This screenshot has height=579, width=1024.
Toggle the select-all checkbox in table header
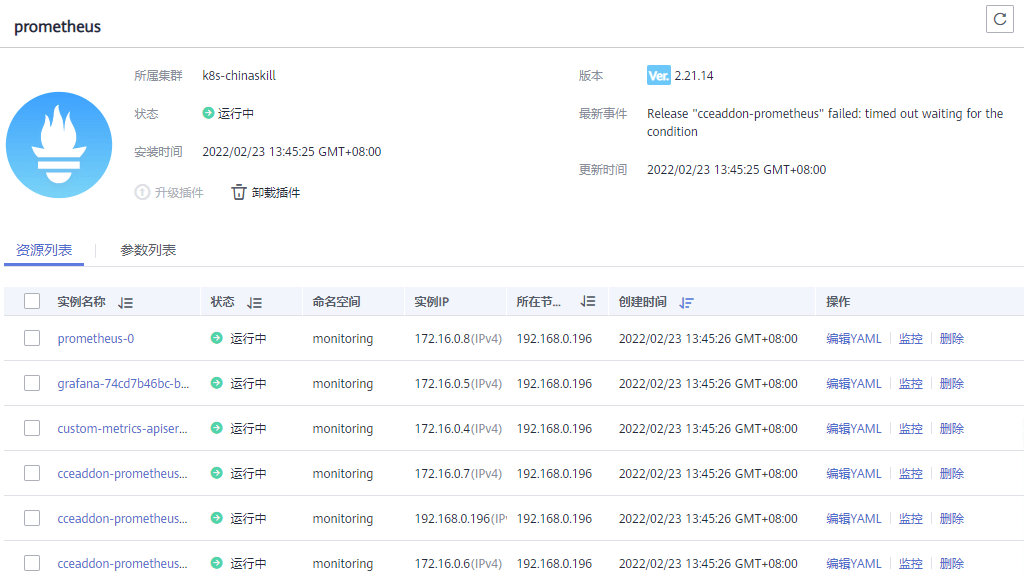pos(32,301)
